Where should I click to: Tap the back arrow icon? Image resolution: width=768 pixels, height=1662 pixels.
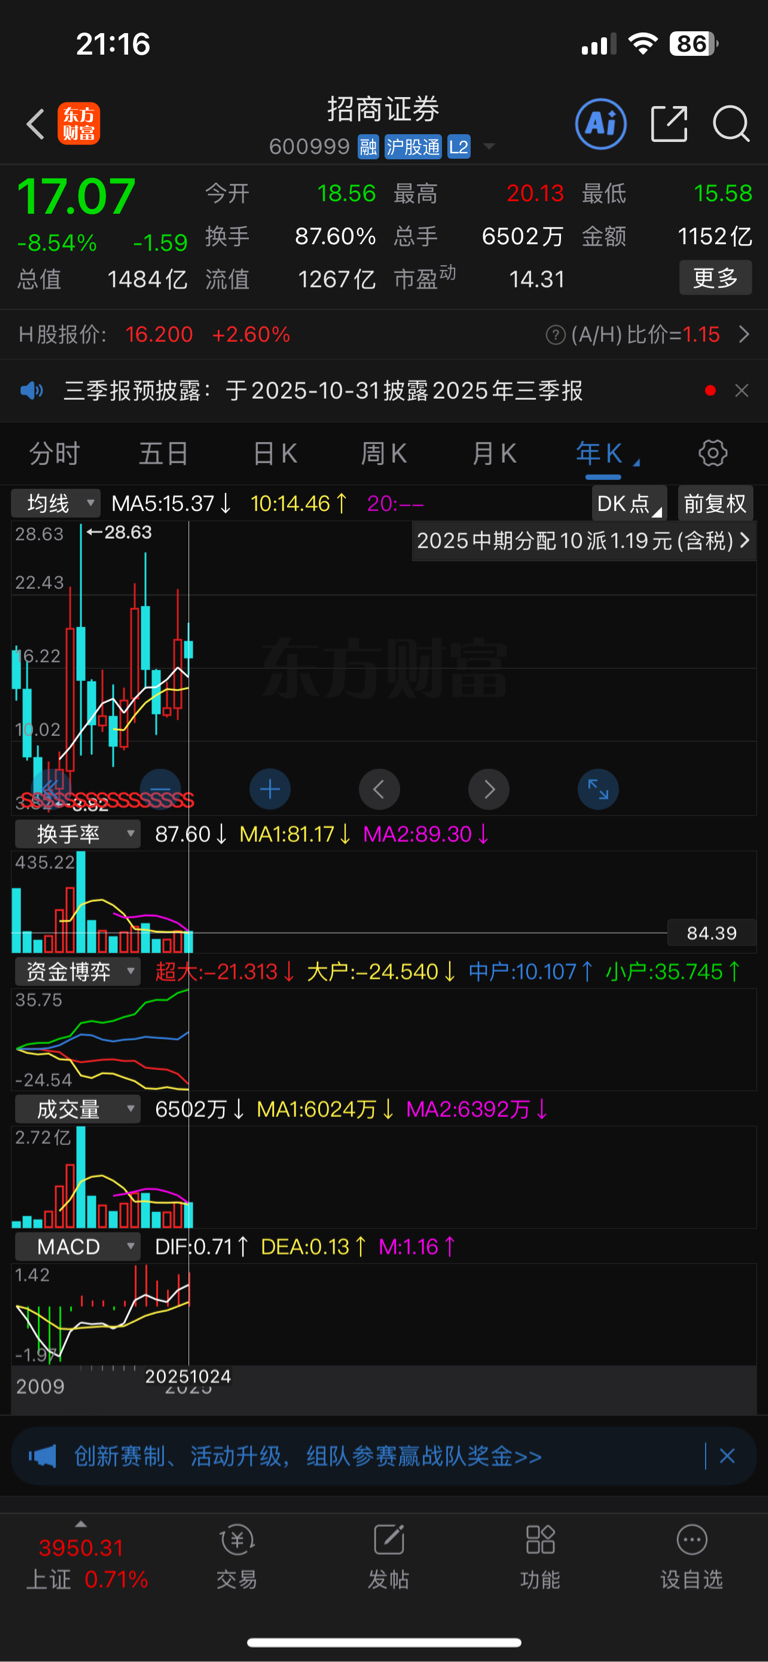(36, 124)
